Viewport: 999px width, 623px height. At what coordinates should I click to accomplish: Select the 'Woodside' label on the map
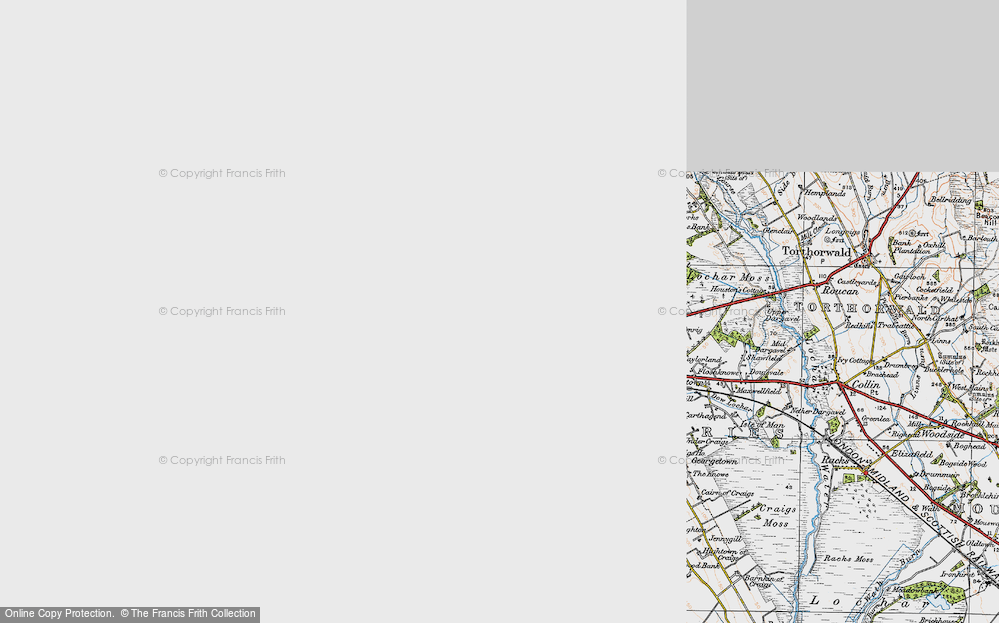click(943, 434)
